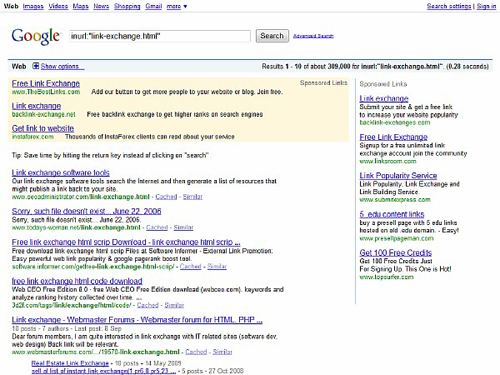Open Search settings link
Screen dimensions: 500x375
[449, 6]
